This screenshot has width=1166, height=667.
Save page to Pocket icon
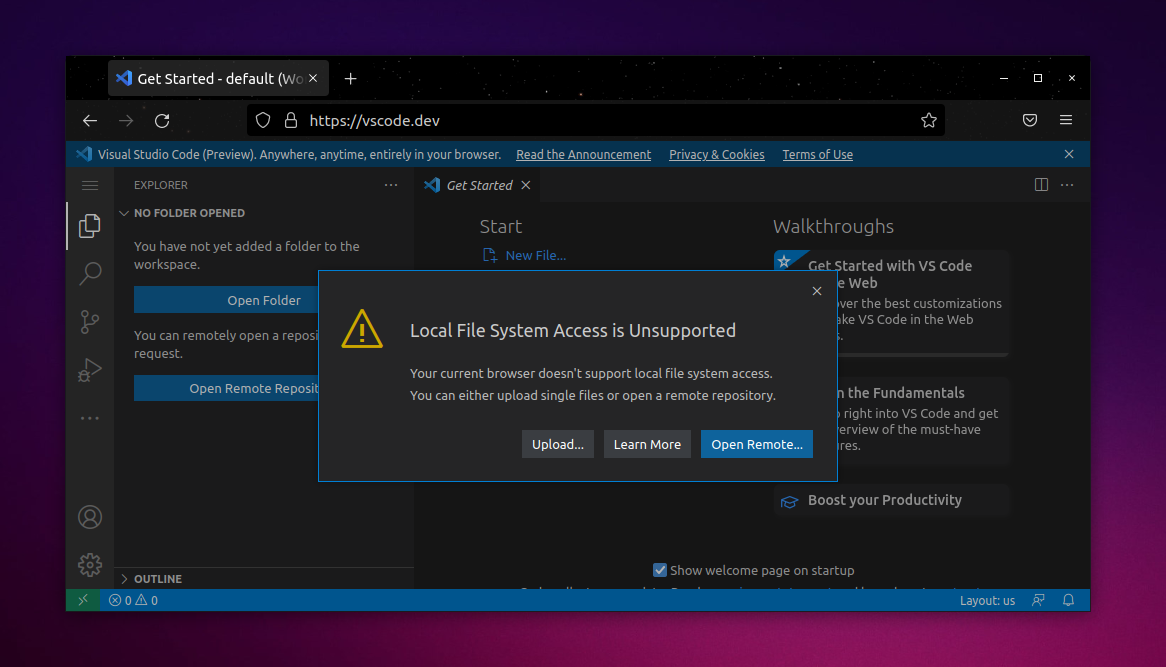(1030, 120)
